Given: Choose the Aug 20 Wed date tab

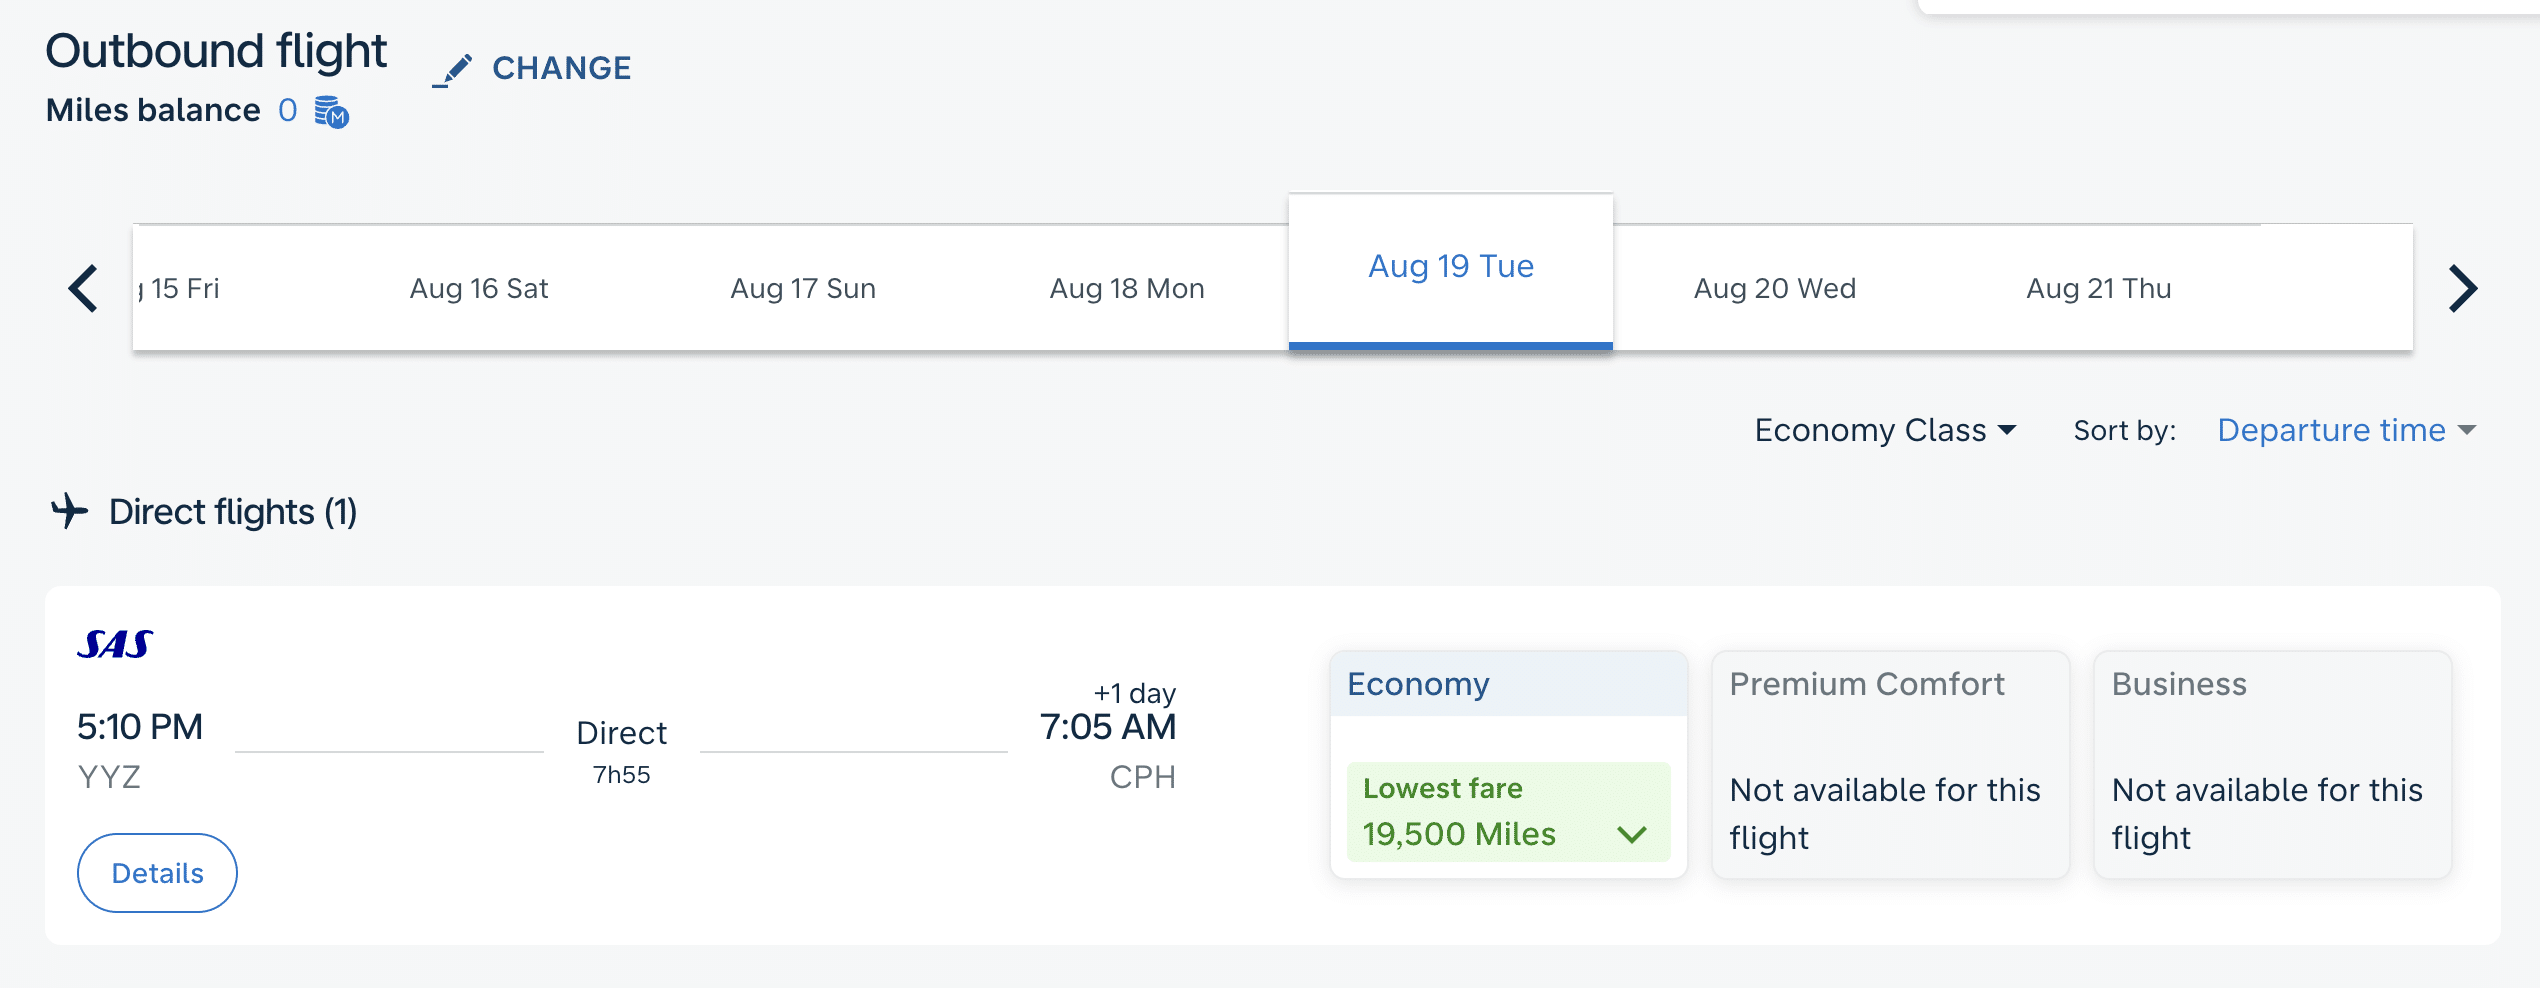Looking at the screenshot, I should [1775, 289].
